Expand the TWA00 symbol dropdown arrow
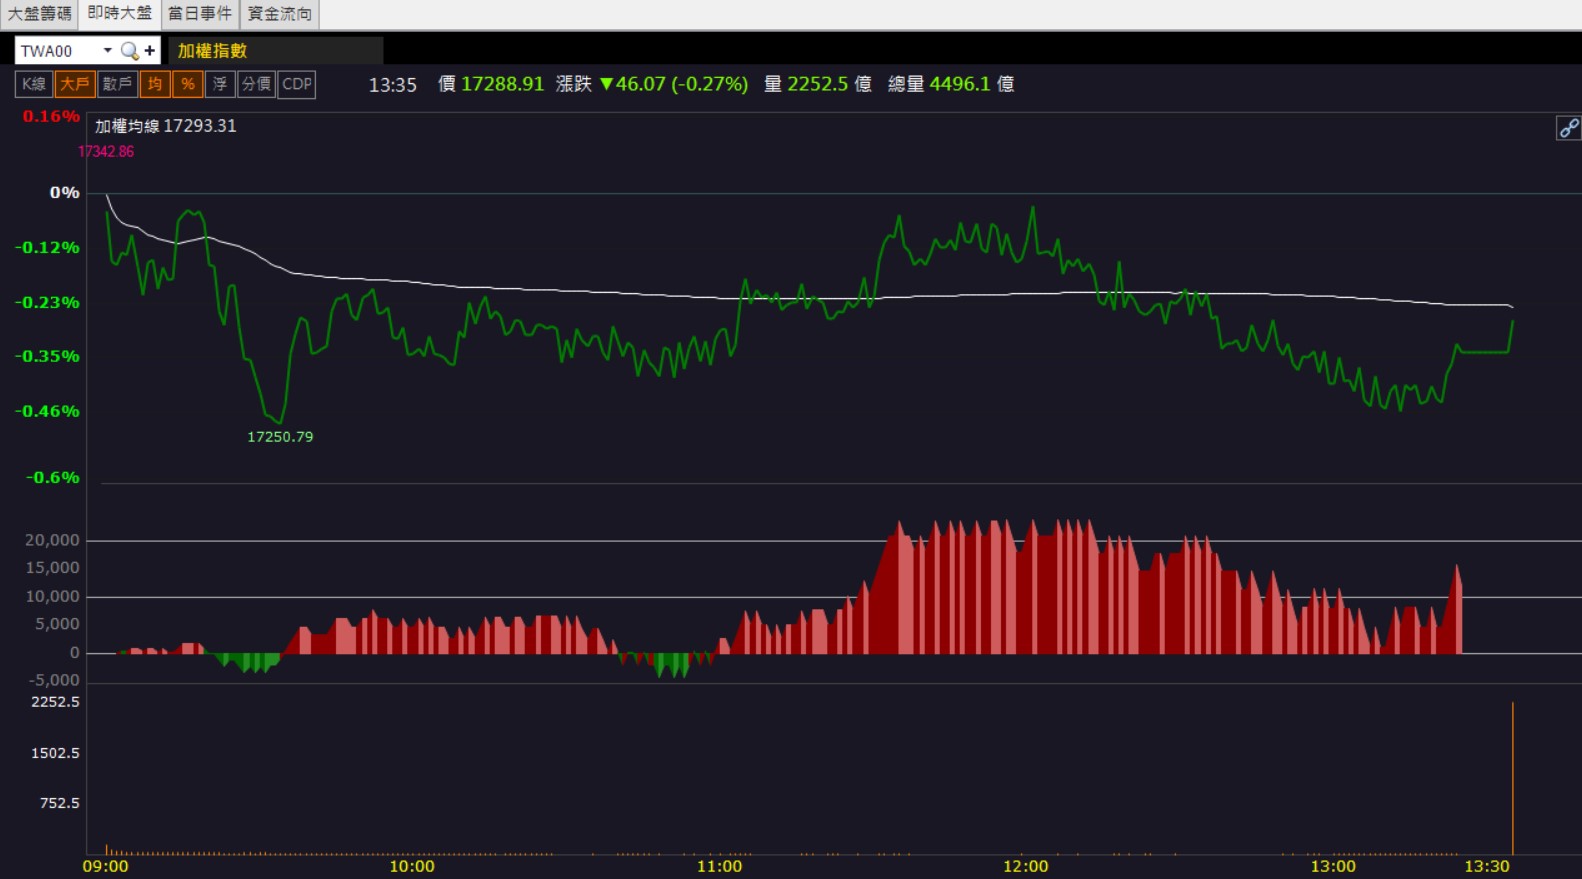 tap(107, 50)
